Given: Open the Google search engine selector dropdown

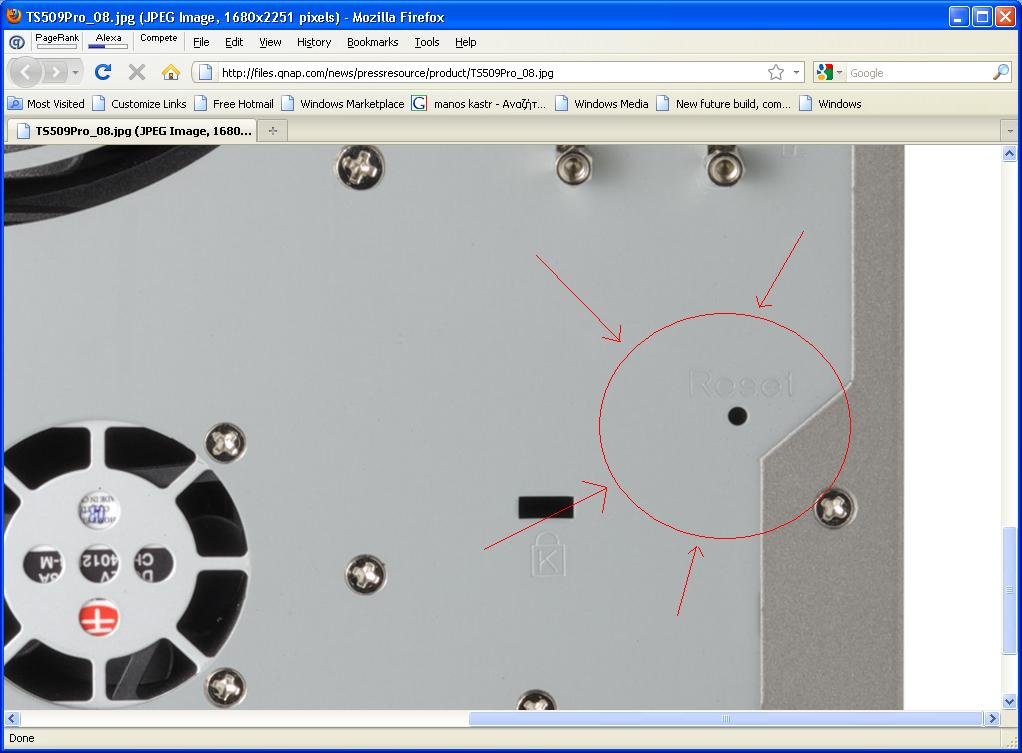Looking at the screenshot, I should point(829,72).
